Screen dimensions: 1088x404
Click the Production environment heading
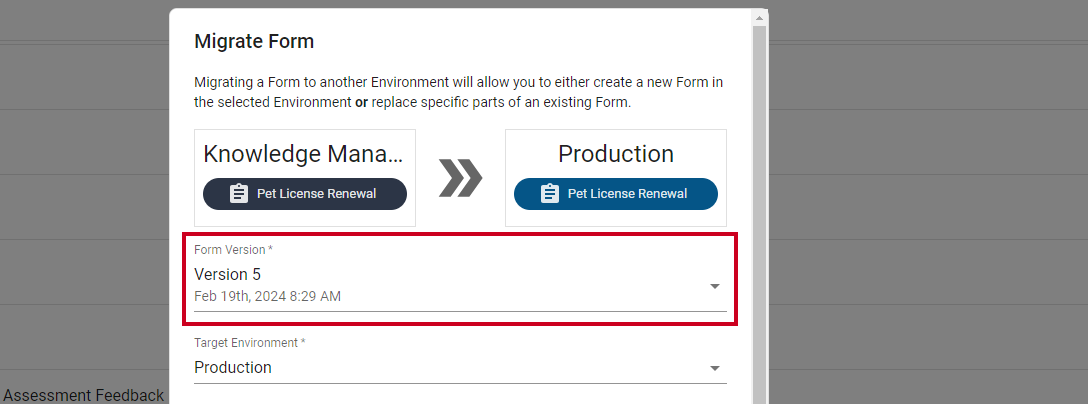(x=615, y=154)
